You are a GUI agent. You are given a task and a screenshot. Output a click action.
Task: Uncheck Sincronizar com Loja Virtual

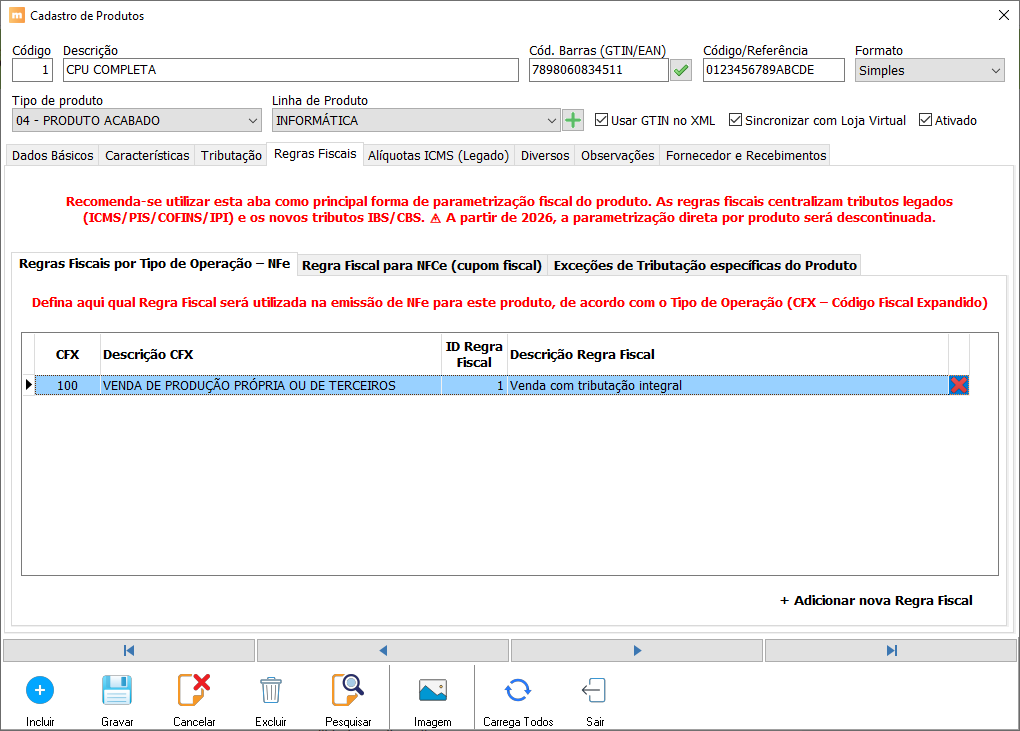click(736, 120)
